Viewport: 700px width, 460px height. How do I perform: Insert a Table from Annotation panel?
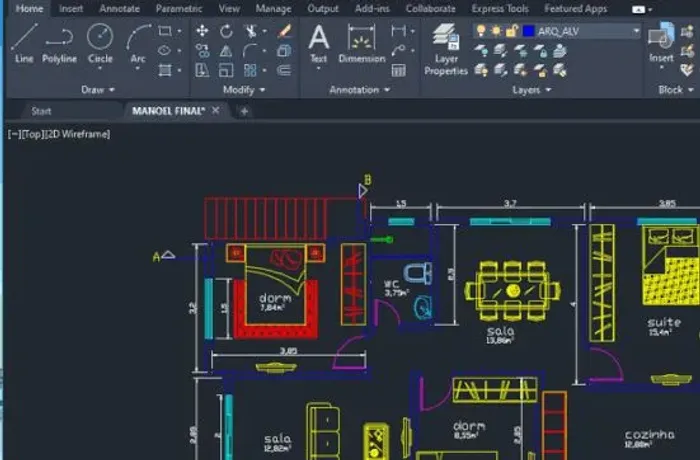[x=398, y=70]
